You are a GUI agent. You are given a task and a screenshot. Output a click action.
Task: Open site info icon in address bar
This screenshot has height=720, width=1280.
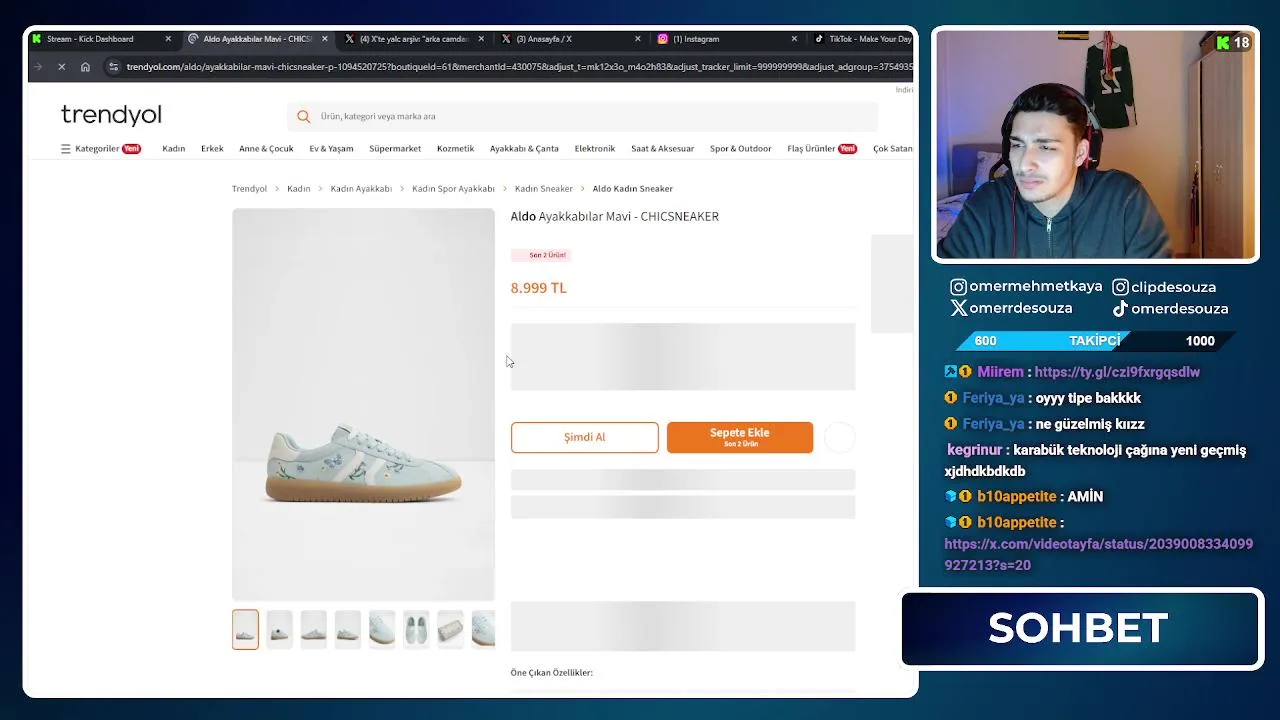pos(114,67)
